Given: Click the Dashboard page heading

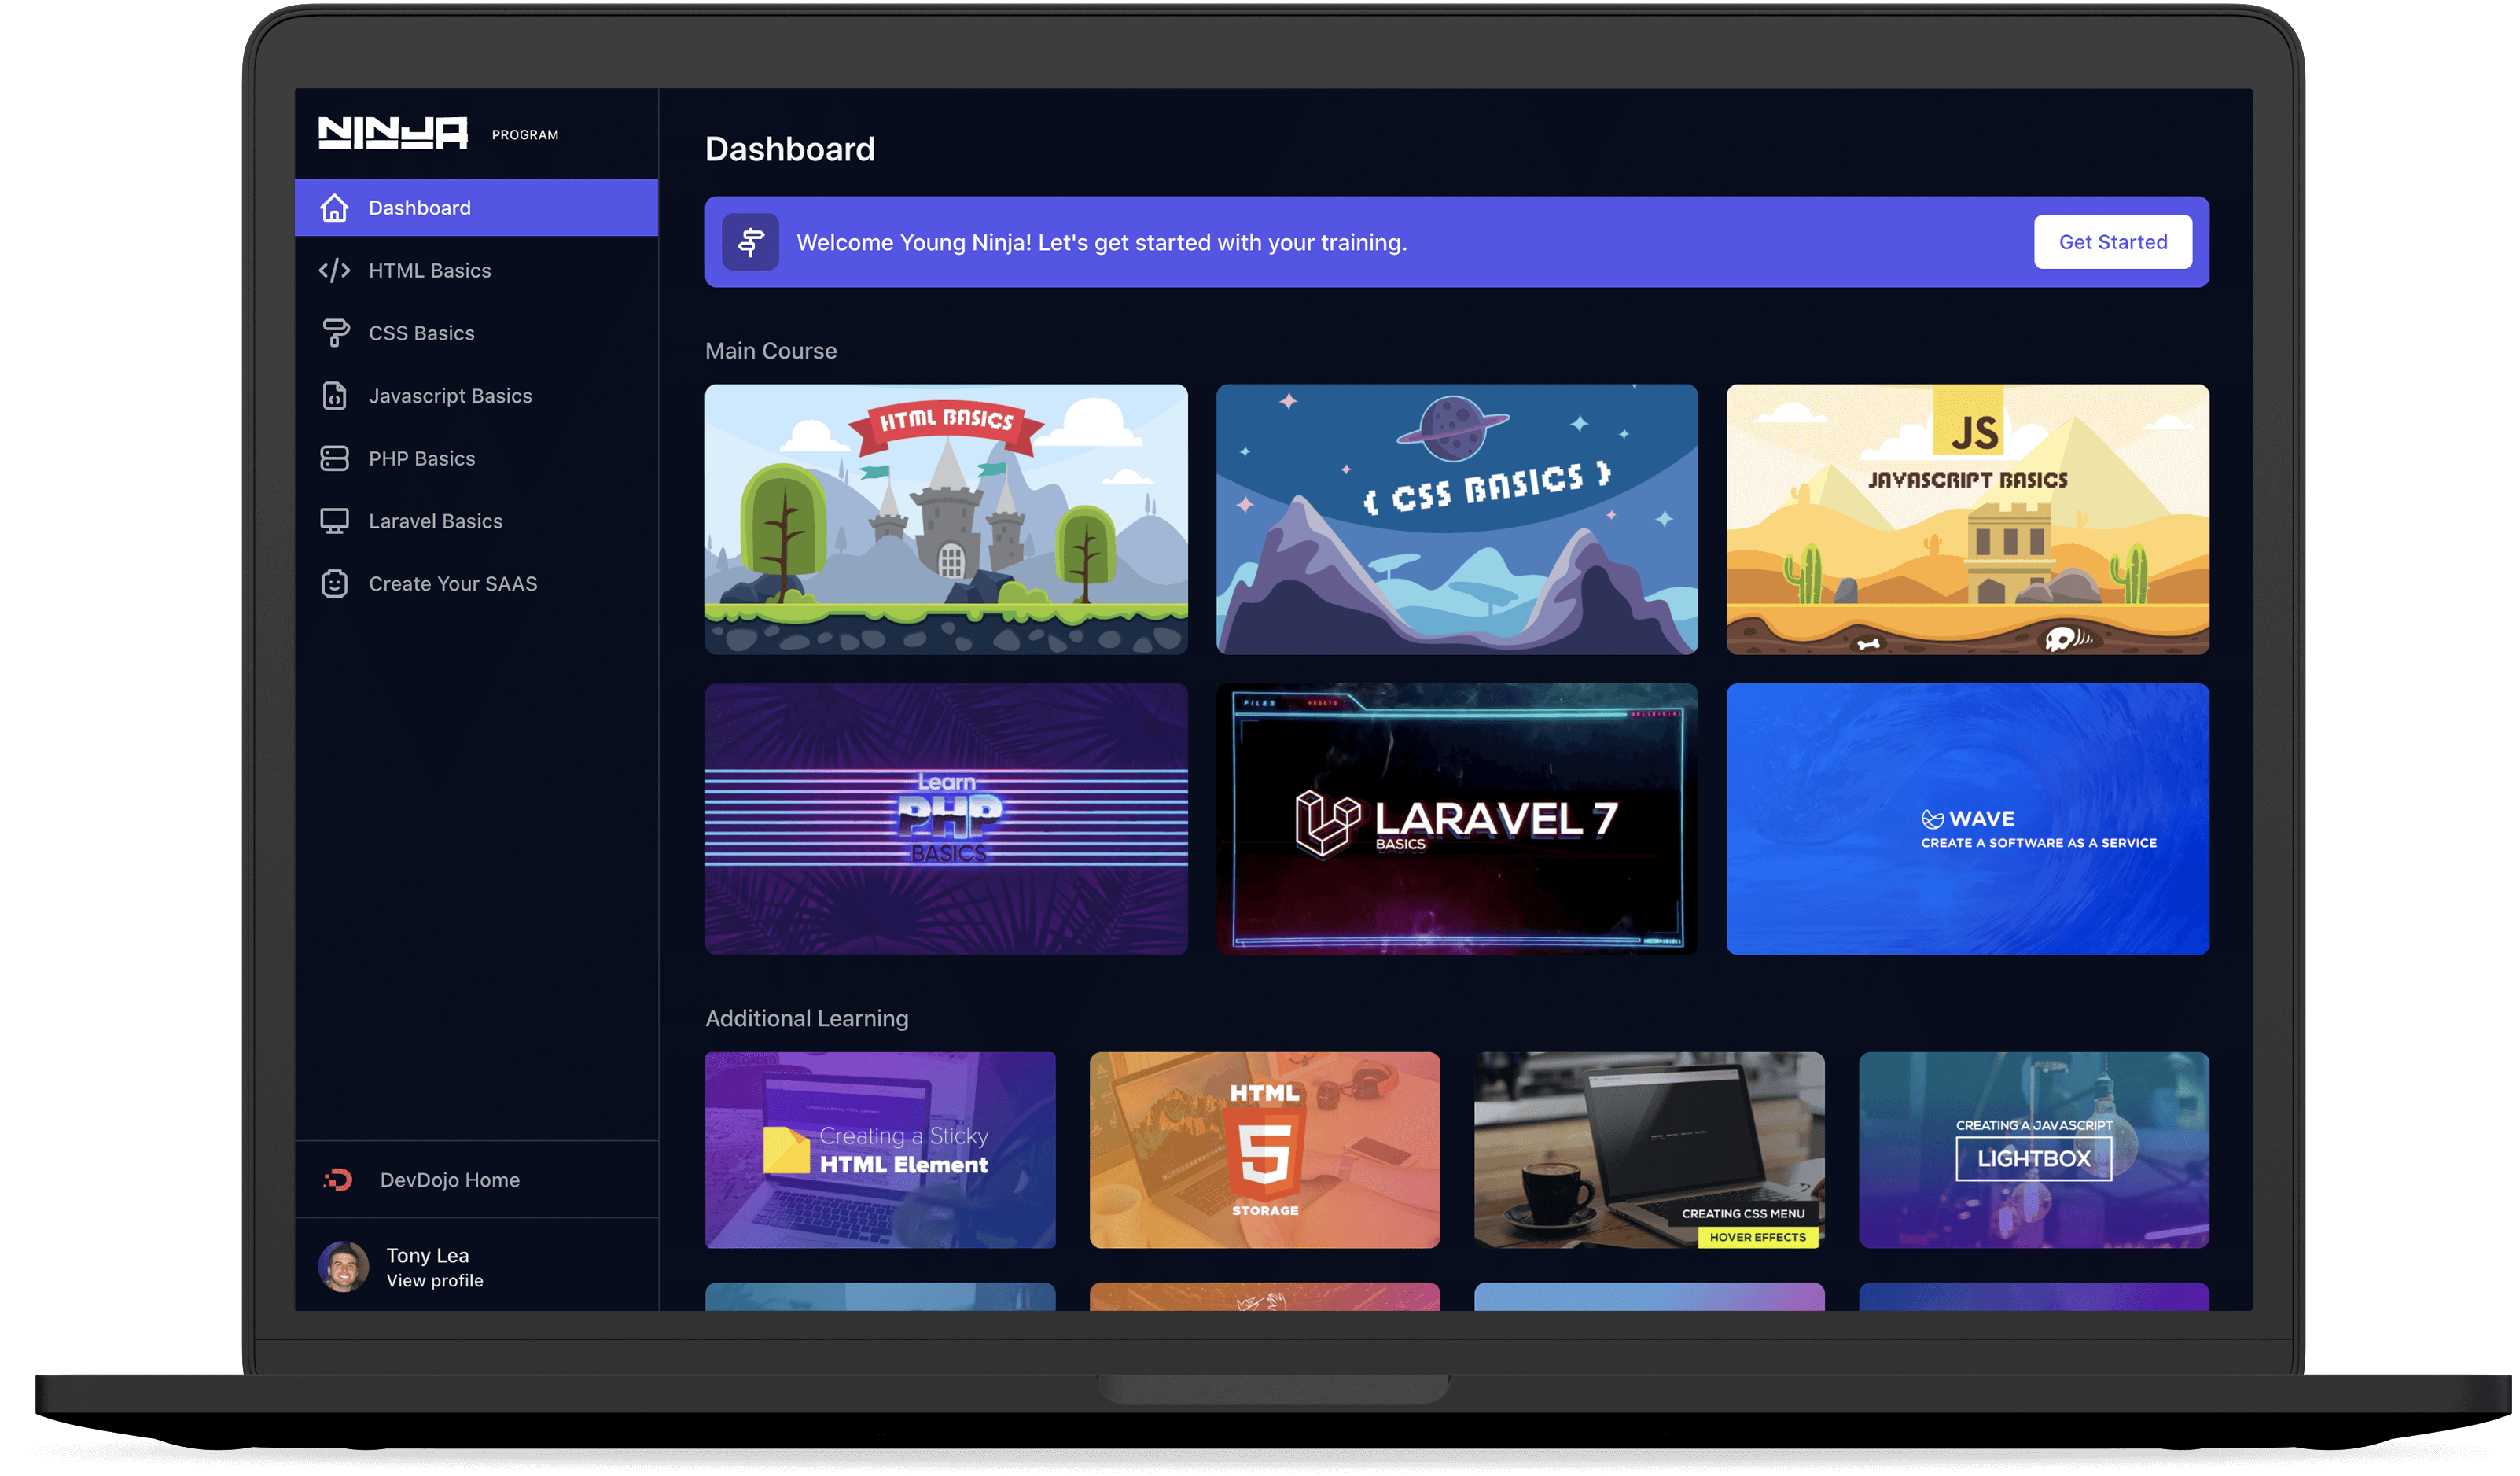Looking at the screenshot, I should click(790, 149).
